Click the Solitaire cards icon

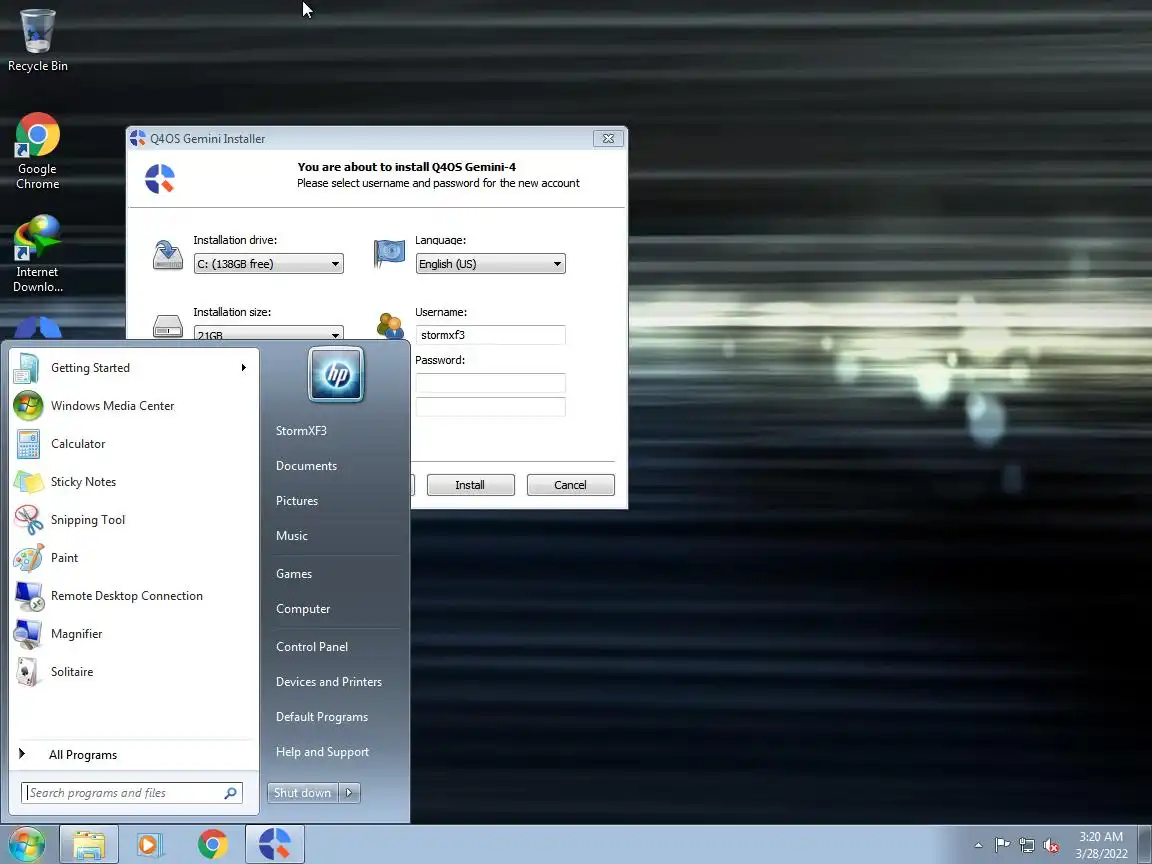tap(29, 672)
